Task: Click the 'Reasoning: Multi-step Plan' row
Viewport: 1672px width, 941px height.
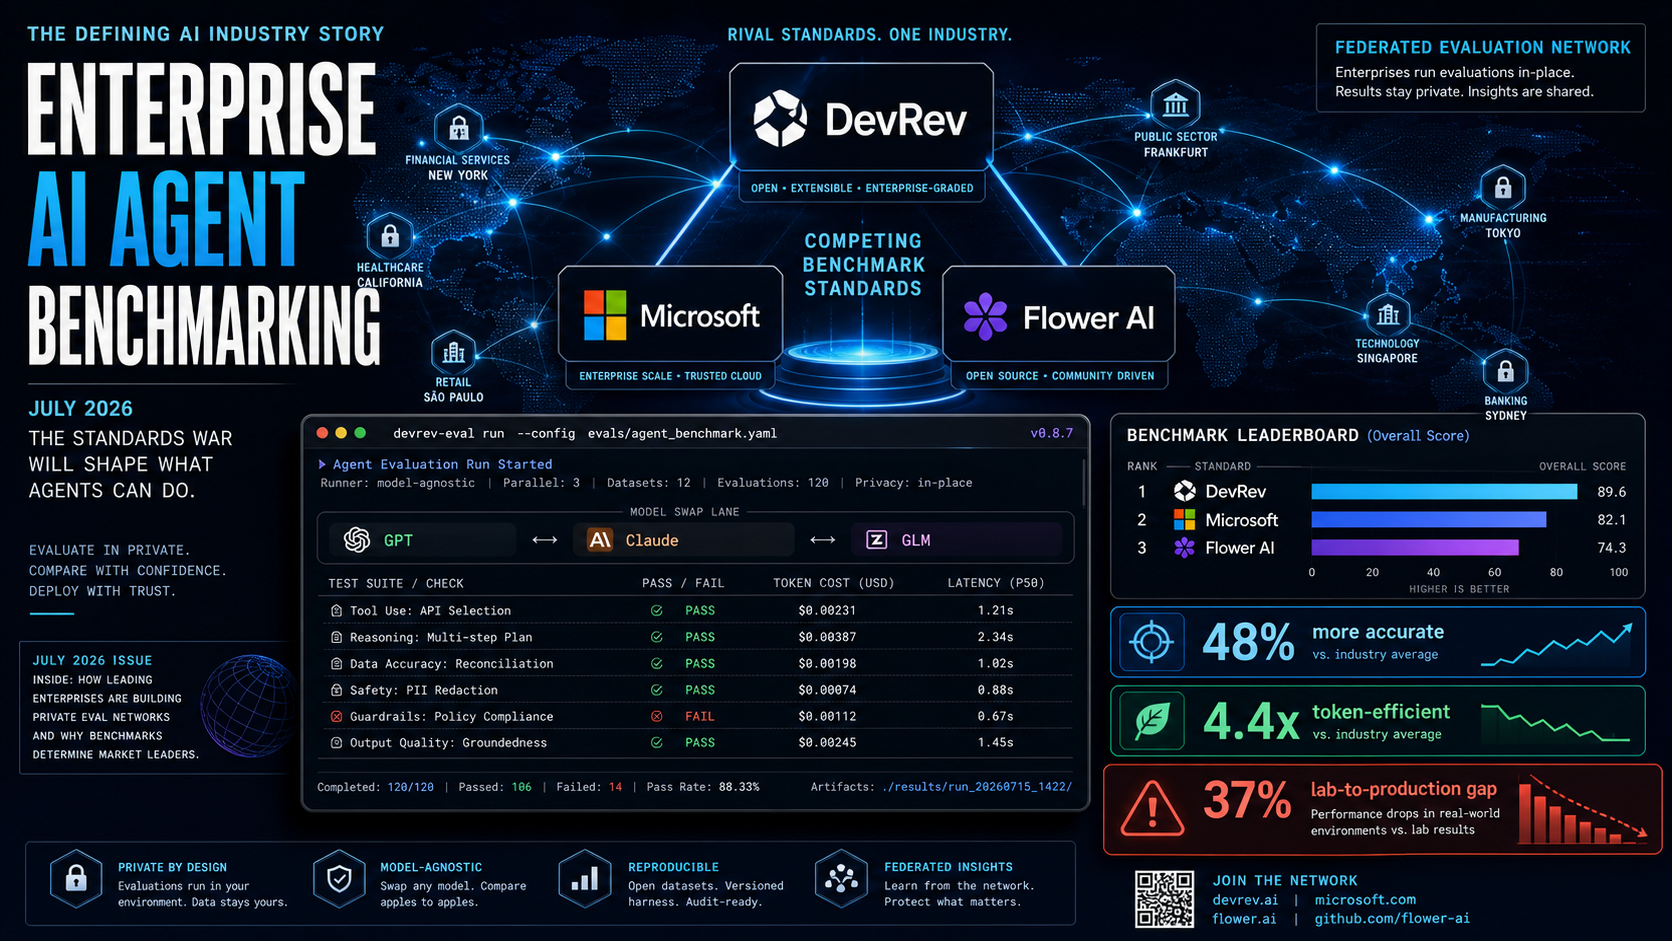Action: click(695, 637)
